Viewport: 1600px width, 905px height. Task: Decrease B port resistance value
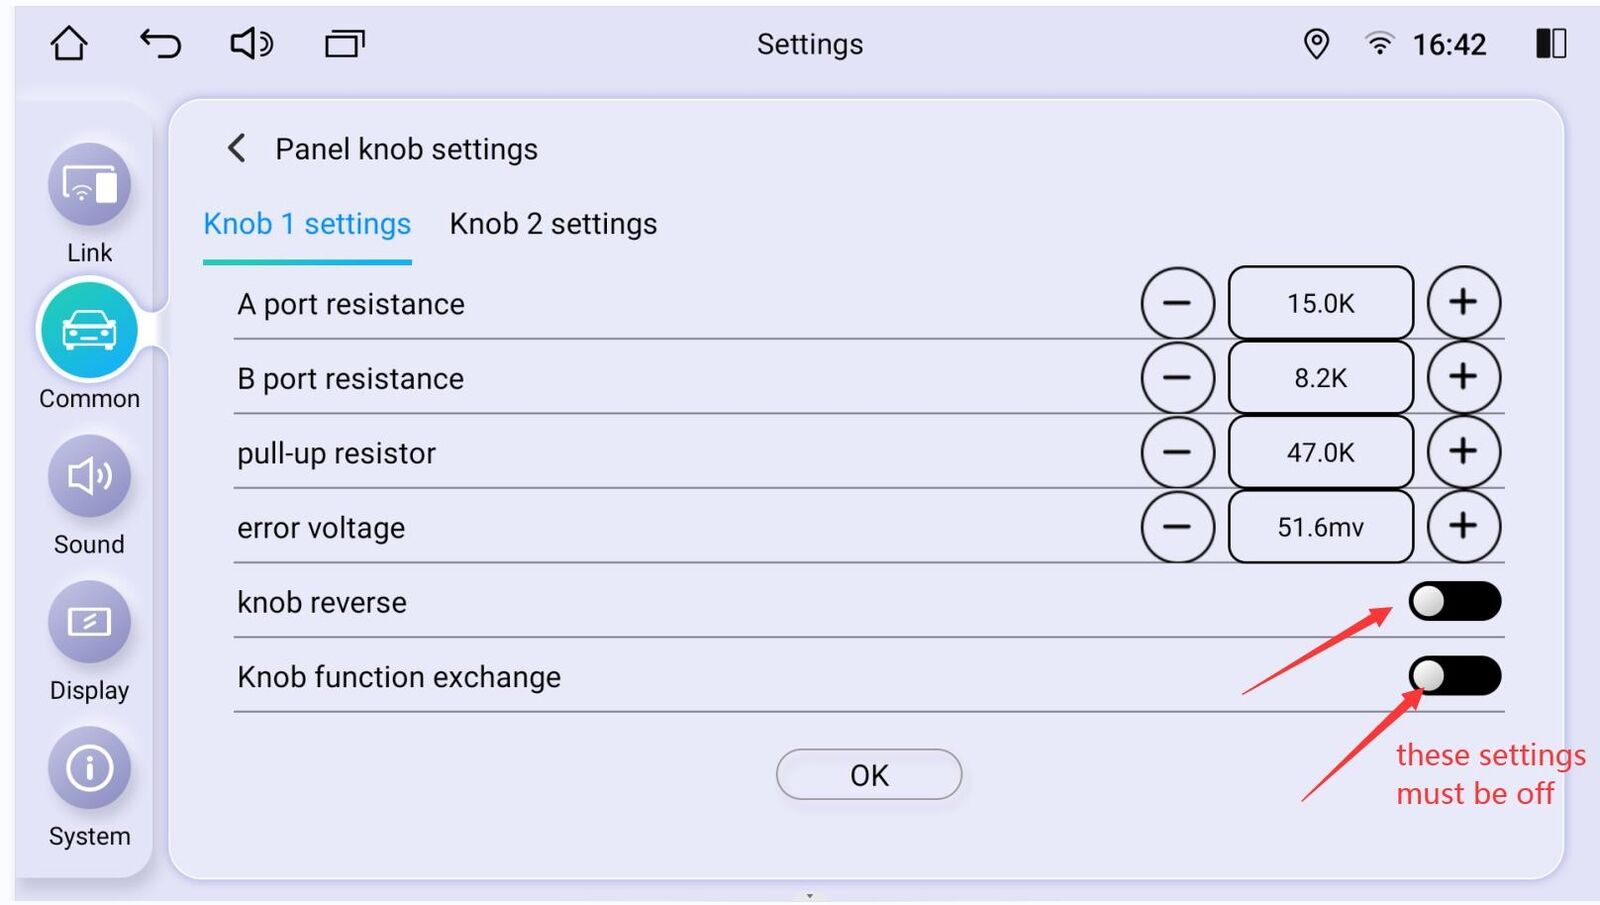point(1177,377)
